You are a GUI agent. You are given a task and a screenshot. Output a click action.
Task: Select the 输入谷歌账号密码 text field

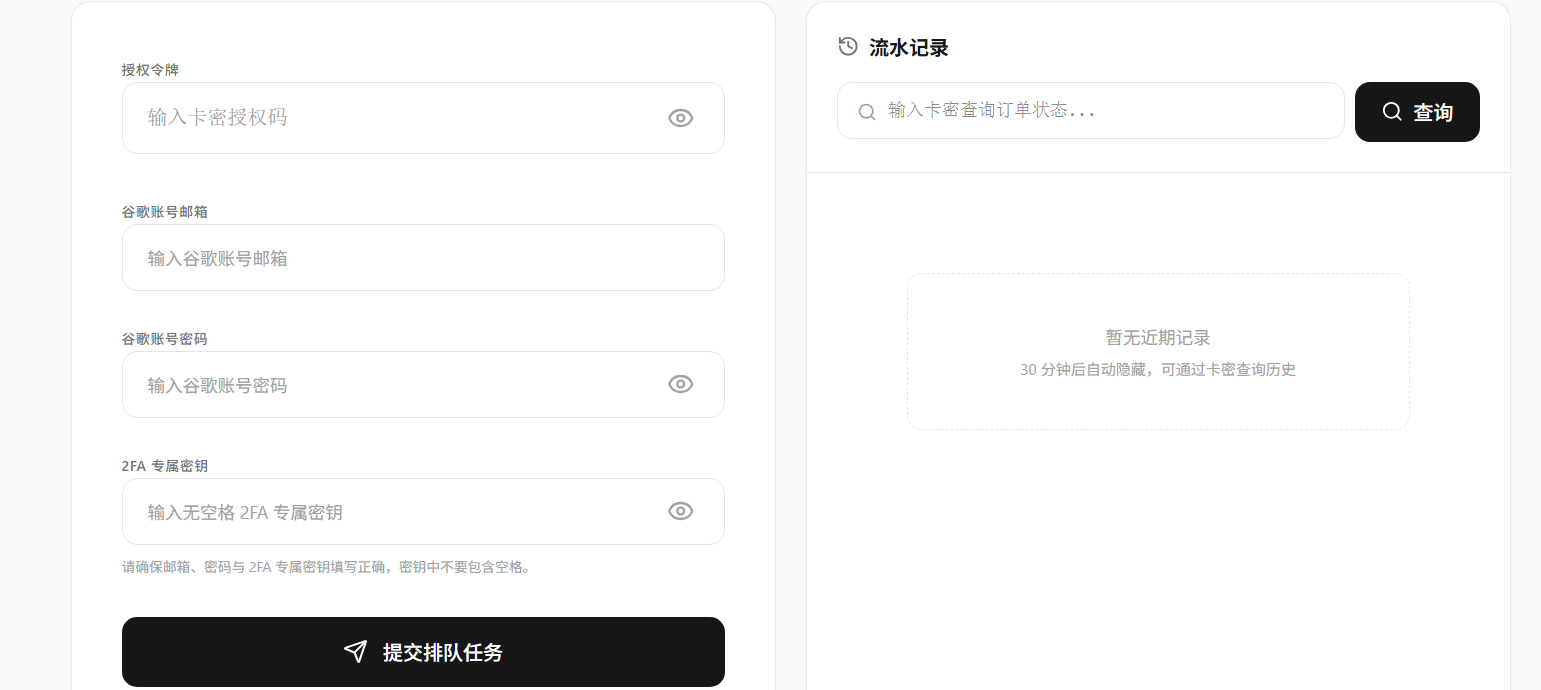coord(400,385)
